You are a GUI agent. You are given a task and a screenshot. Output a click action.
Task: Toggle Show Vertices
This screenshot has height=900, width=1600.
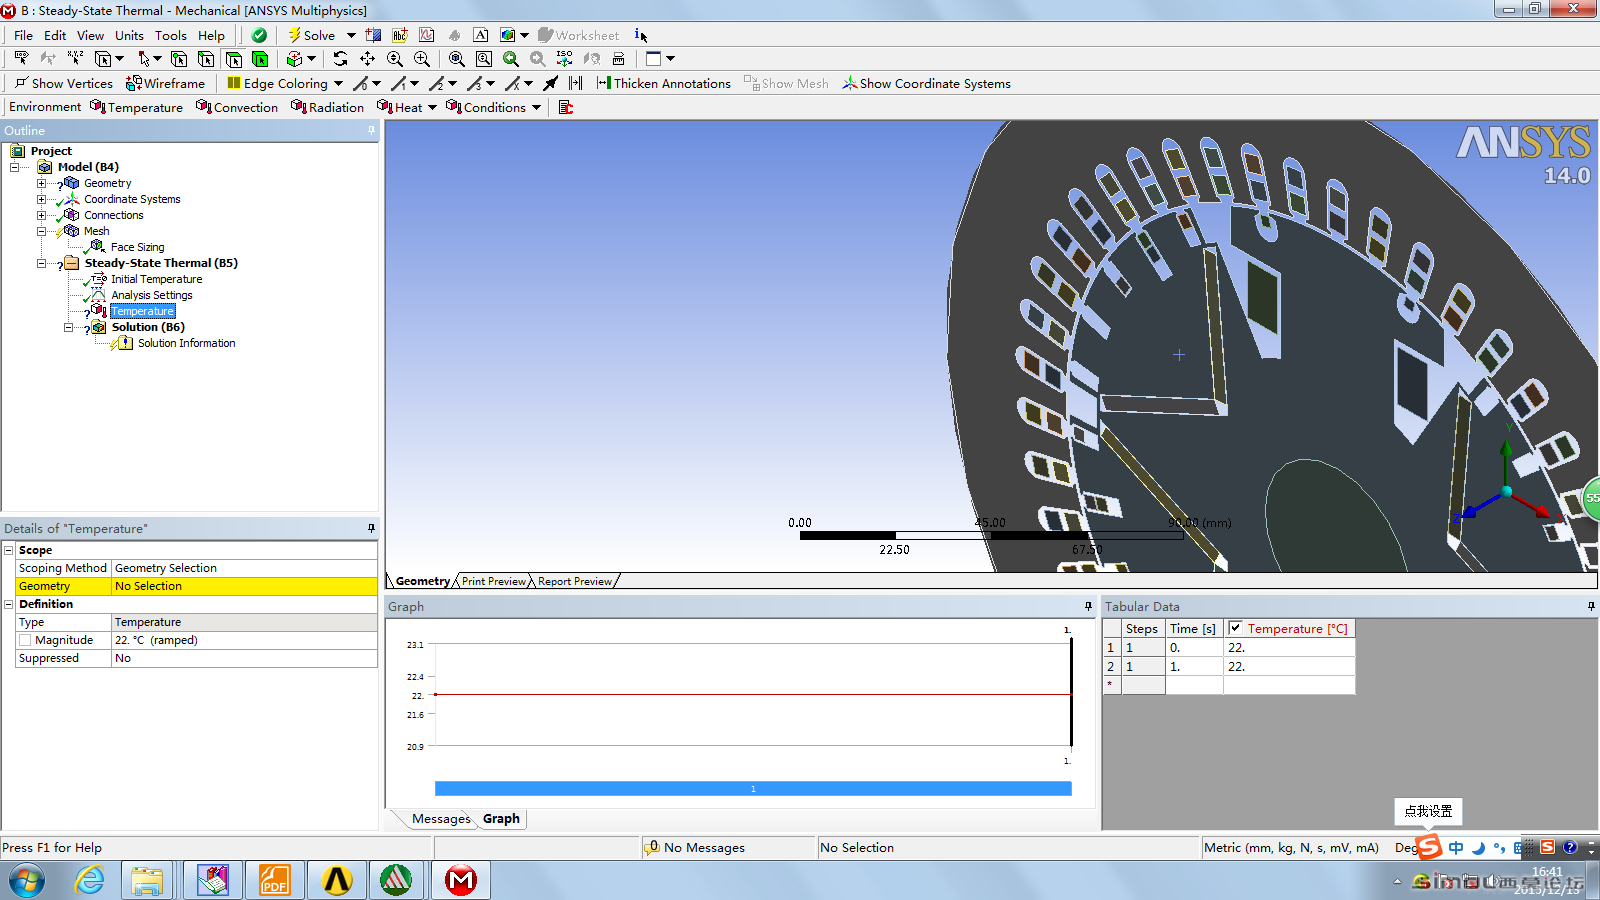[63, 83]
